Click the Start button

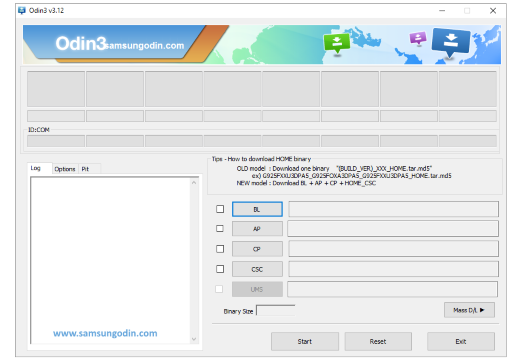305,341
